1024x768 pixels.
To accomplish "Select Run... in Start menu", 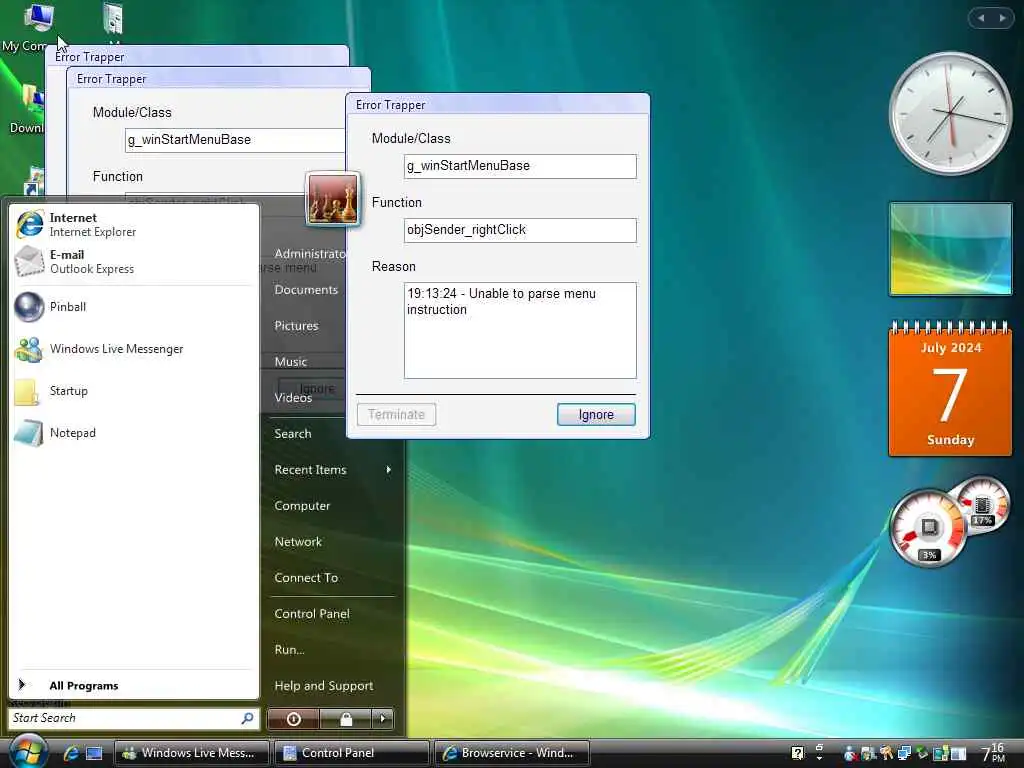I will [x=289, y=649].
